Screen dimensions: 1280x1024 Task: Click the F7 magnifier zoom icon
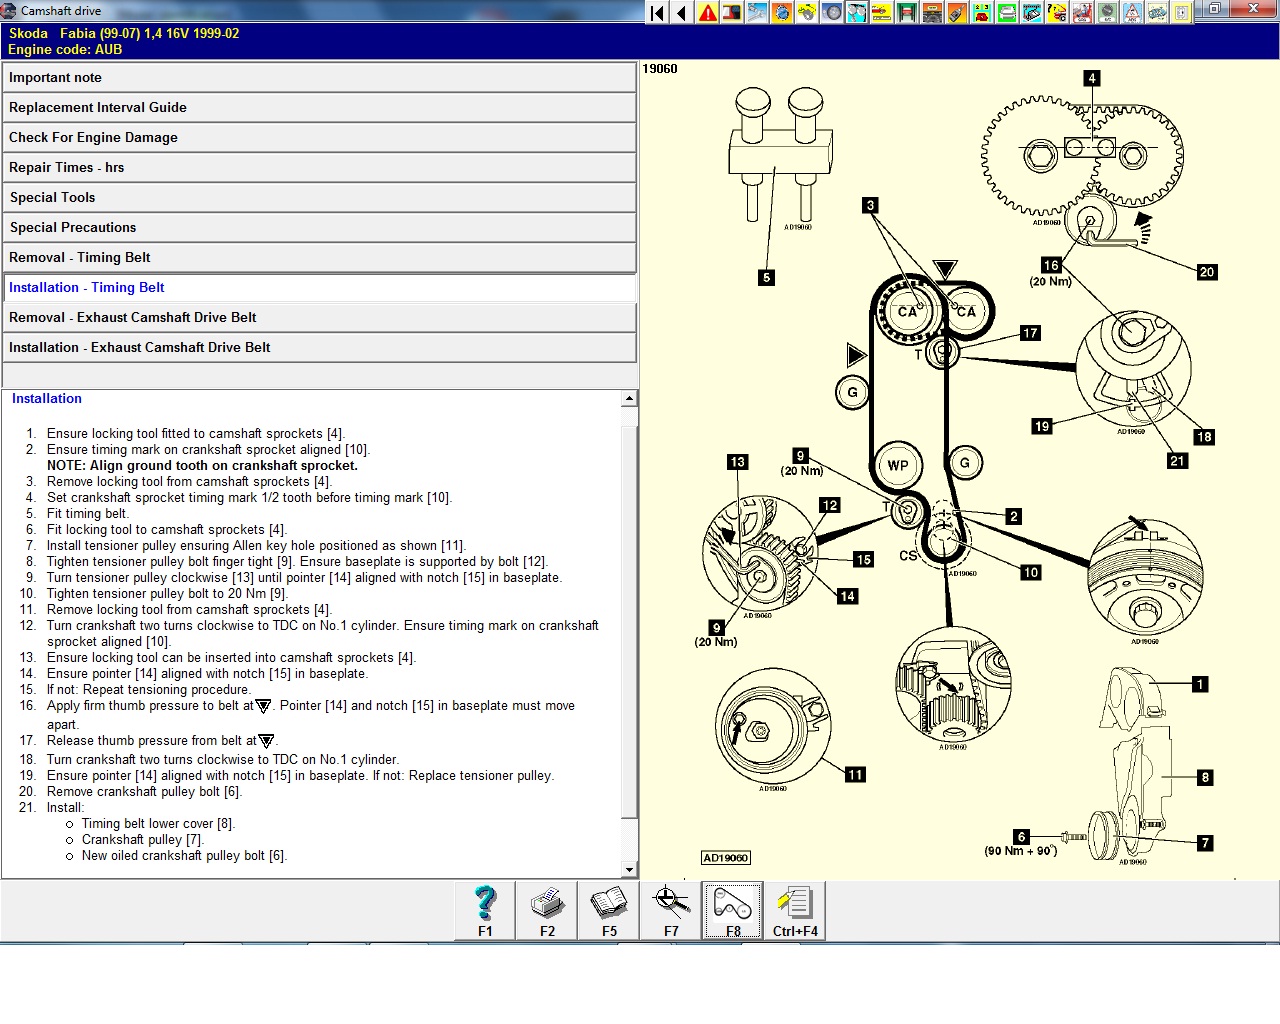click(671, 910)
